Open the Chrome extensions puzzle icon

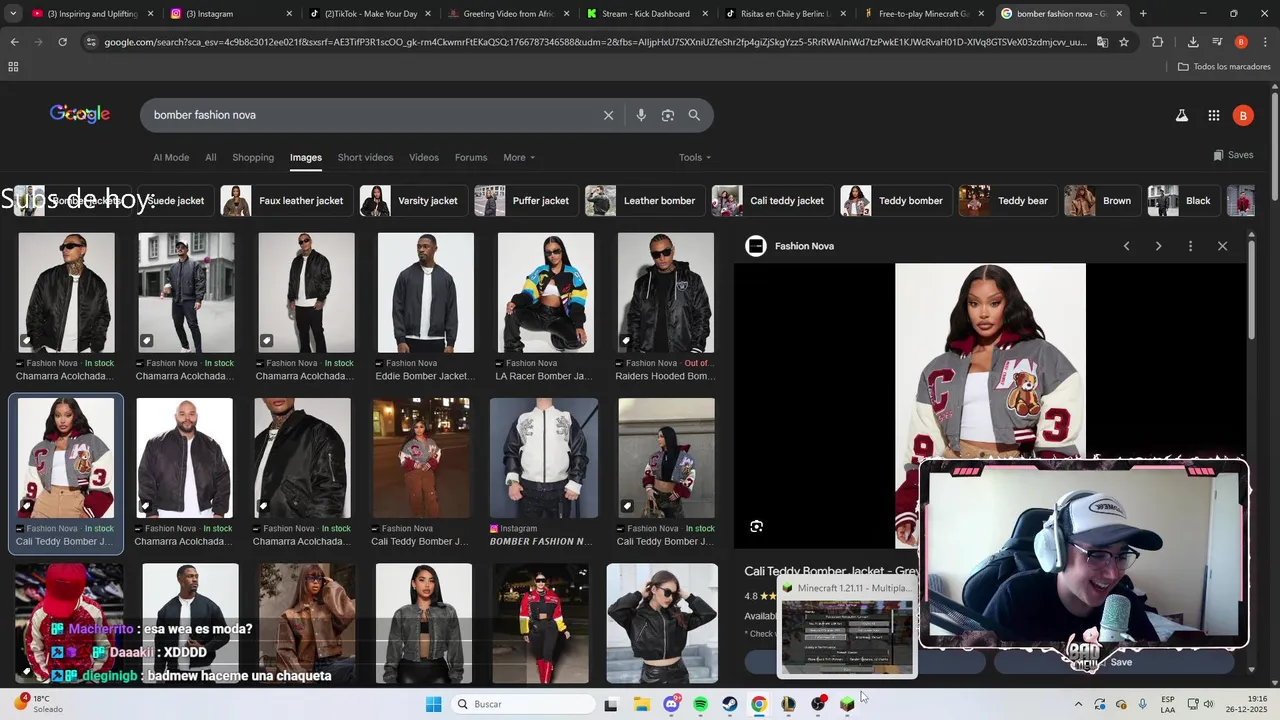coord(1158,42)
